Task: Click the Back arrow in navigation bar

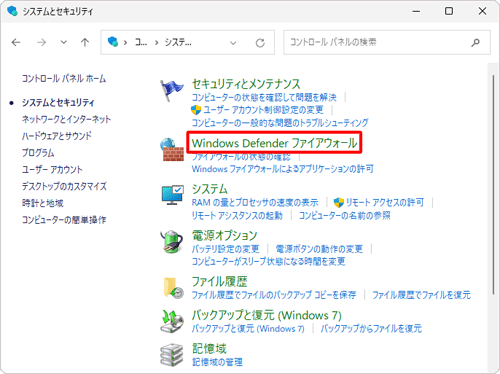Action: (16, 42)
